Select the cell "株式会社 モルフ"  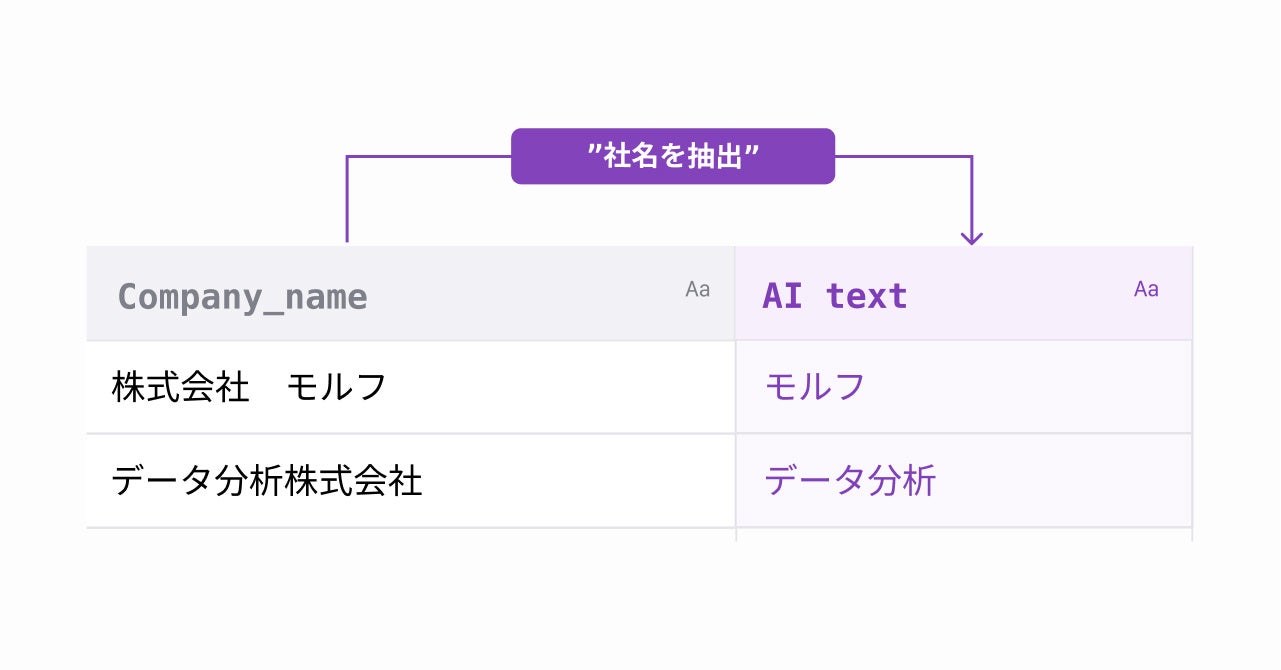click(x=249, y=387)
